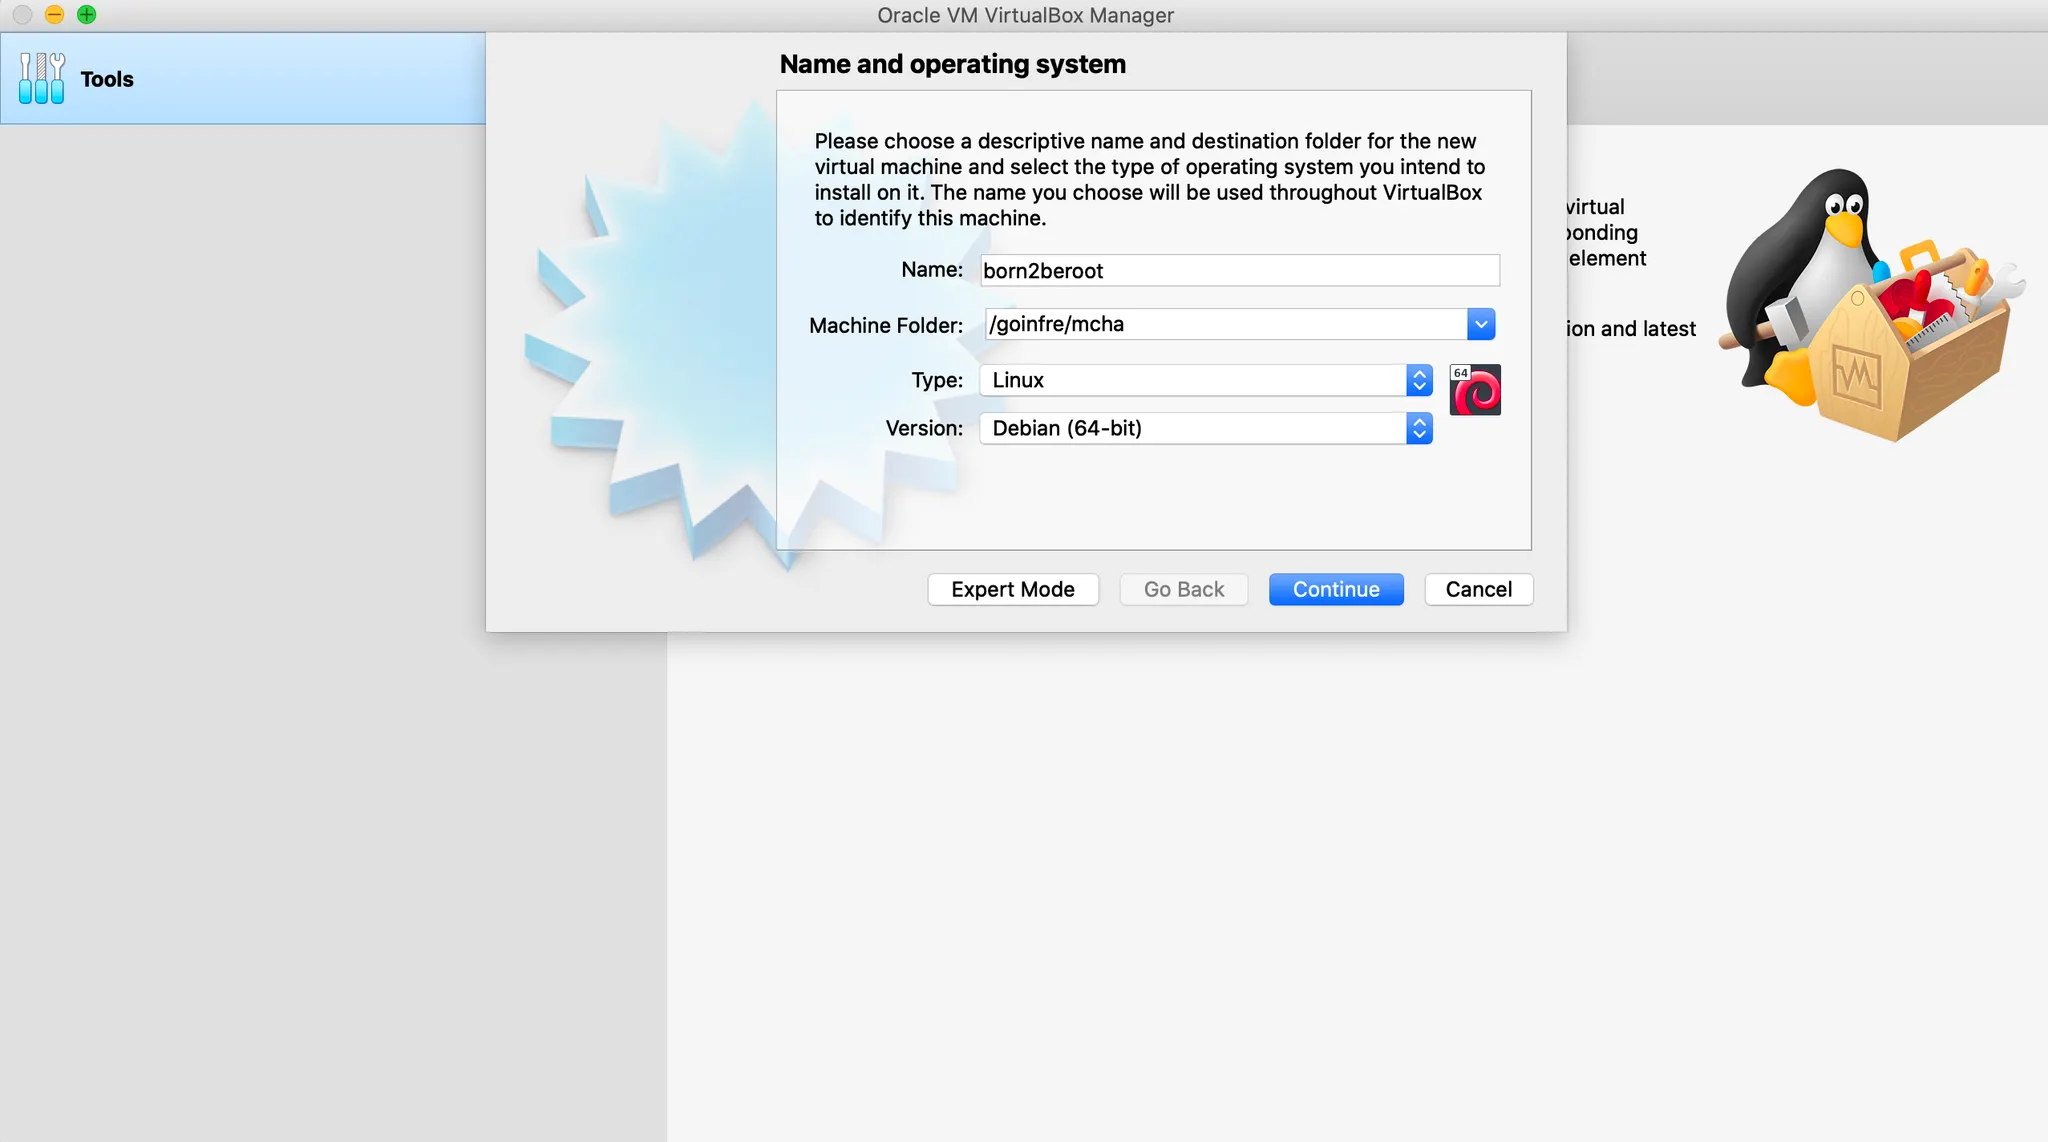Expand the Machine Folder dropdown arrow

coord(1481,324)
